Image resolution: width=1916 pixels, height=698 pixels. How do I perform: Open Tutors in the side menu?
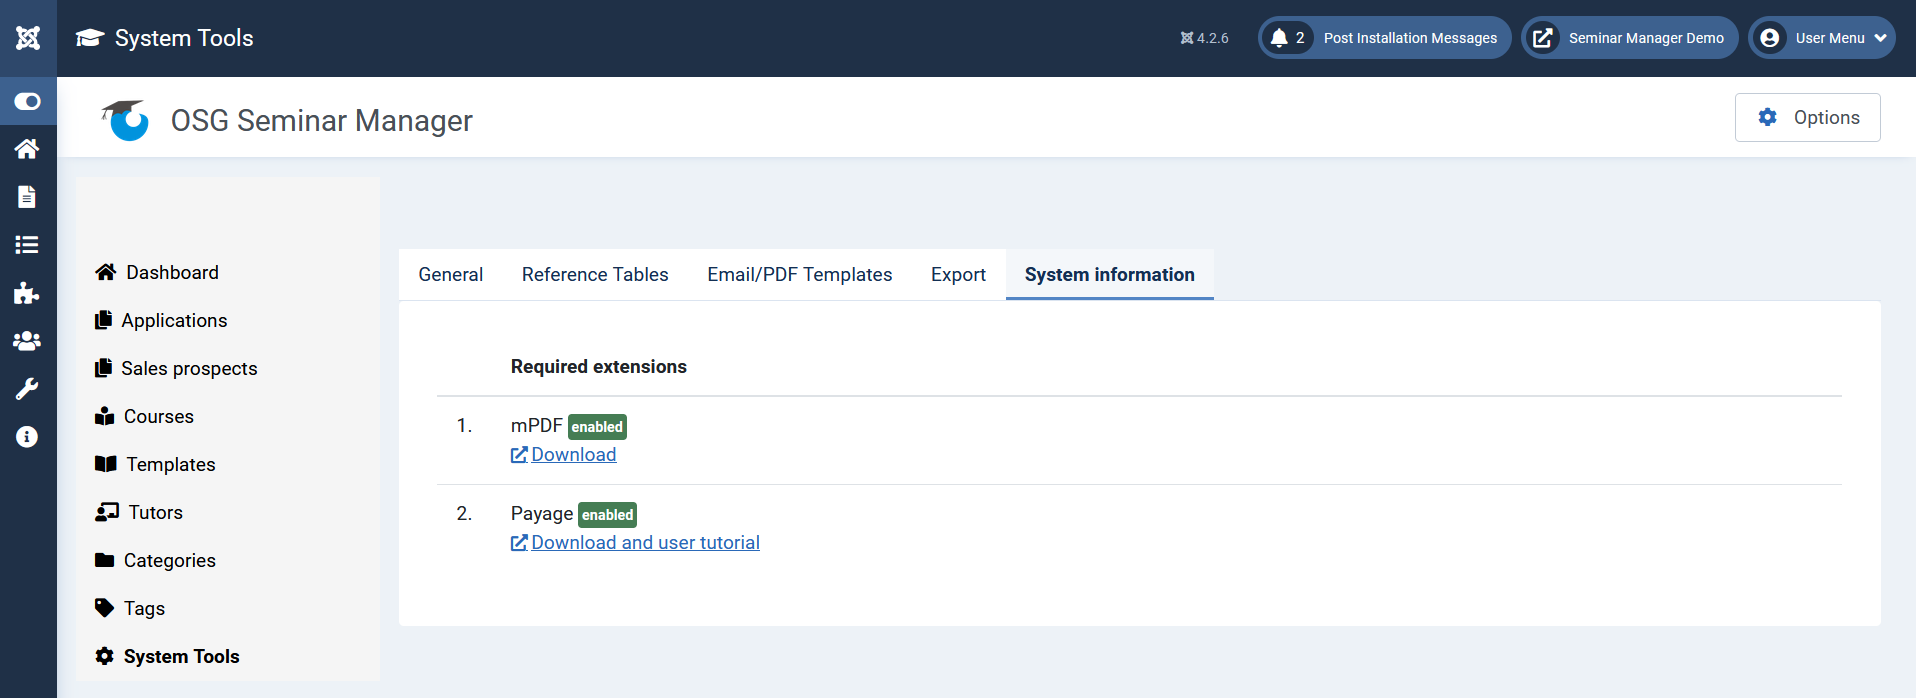(x=155, y=513)
